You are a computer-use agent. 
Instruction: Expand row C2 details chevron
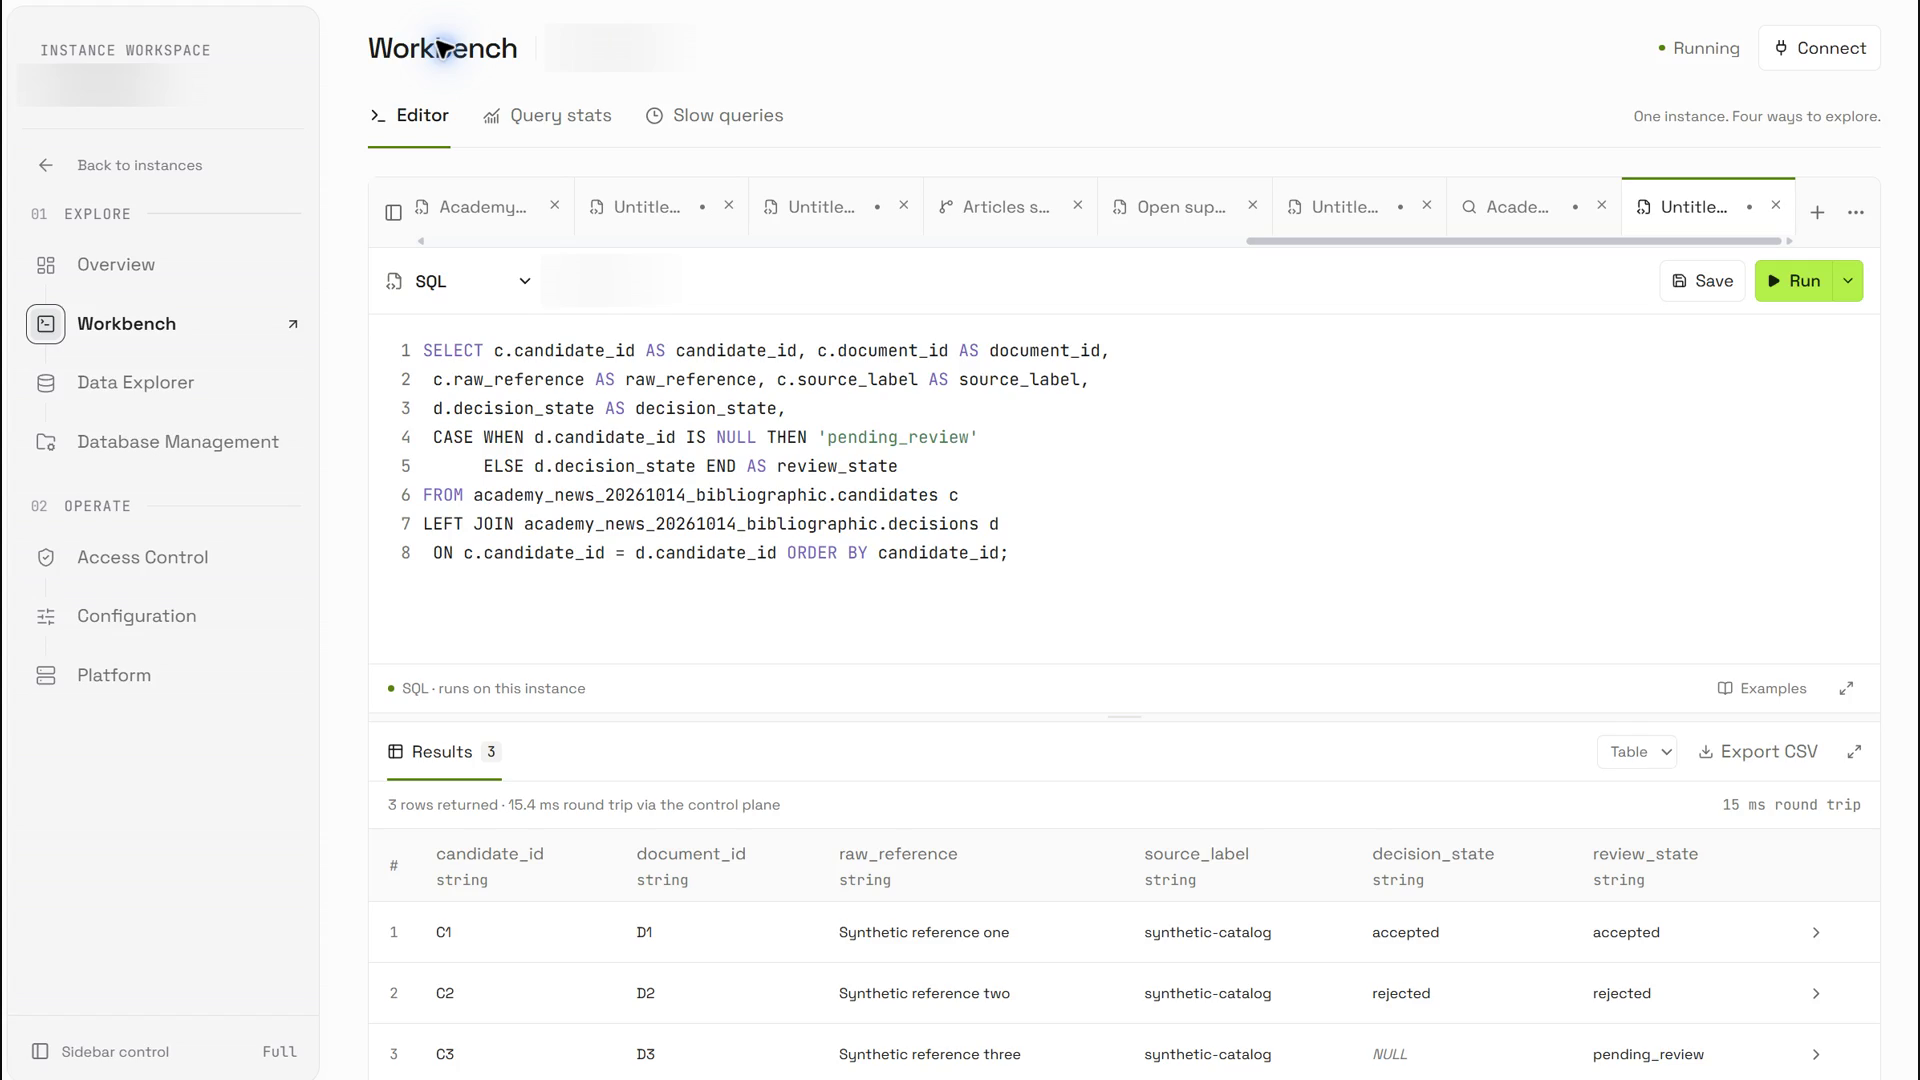[x=1816, y=994]
